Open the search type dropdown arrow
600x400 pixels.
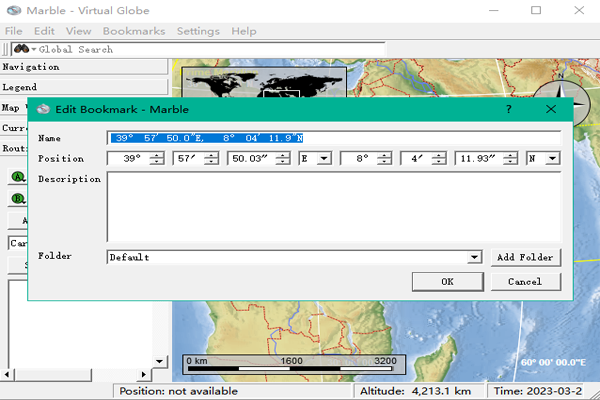(x=34, y=49)
